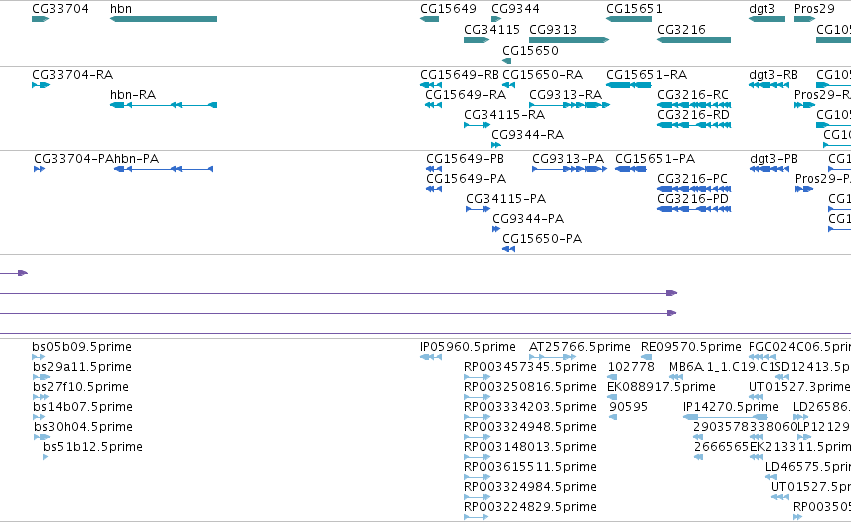Click the hbn-PA protein feature
The width and height of the screenshot is (851, 522).
tap(163, 169)
